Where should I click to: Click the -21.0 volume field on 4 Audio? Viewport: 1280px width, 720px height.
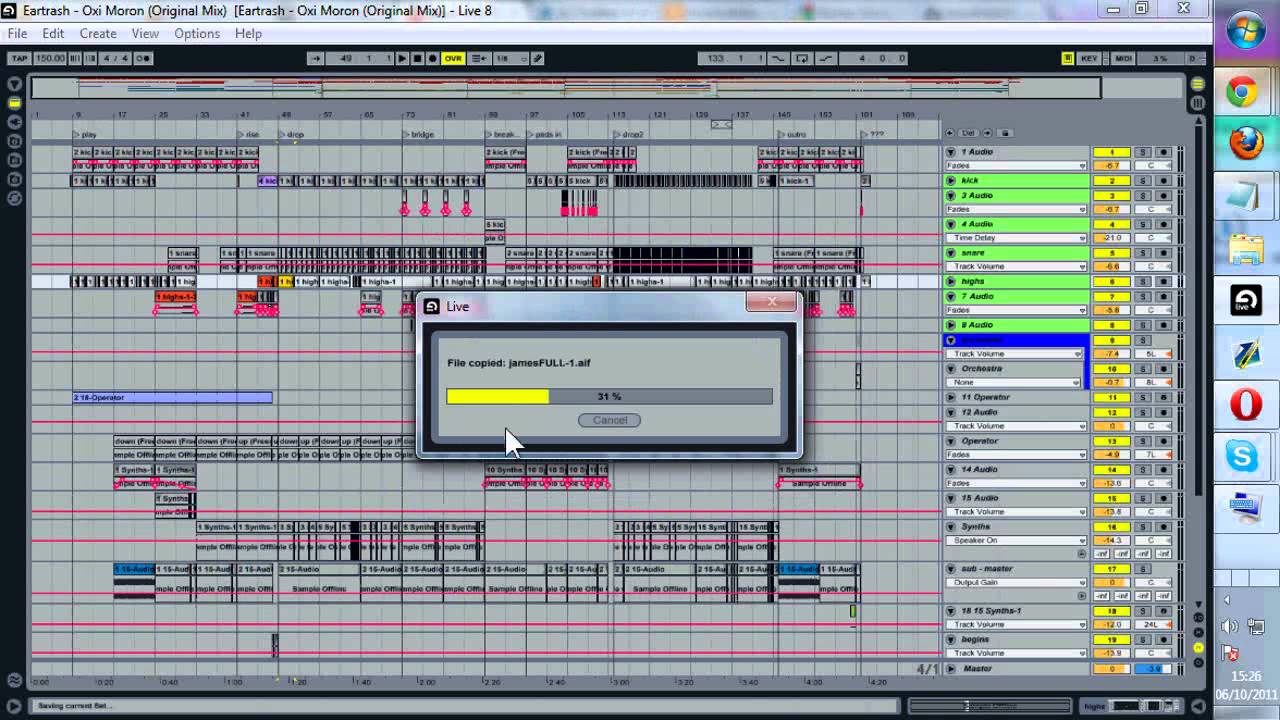1111,238
